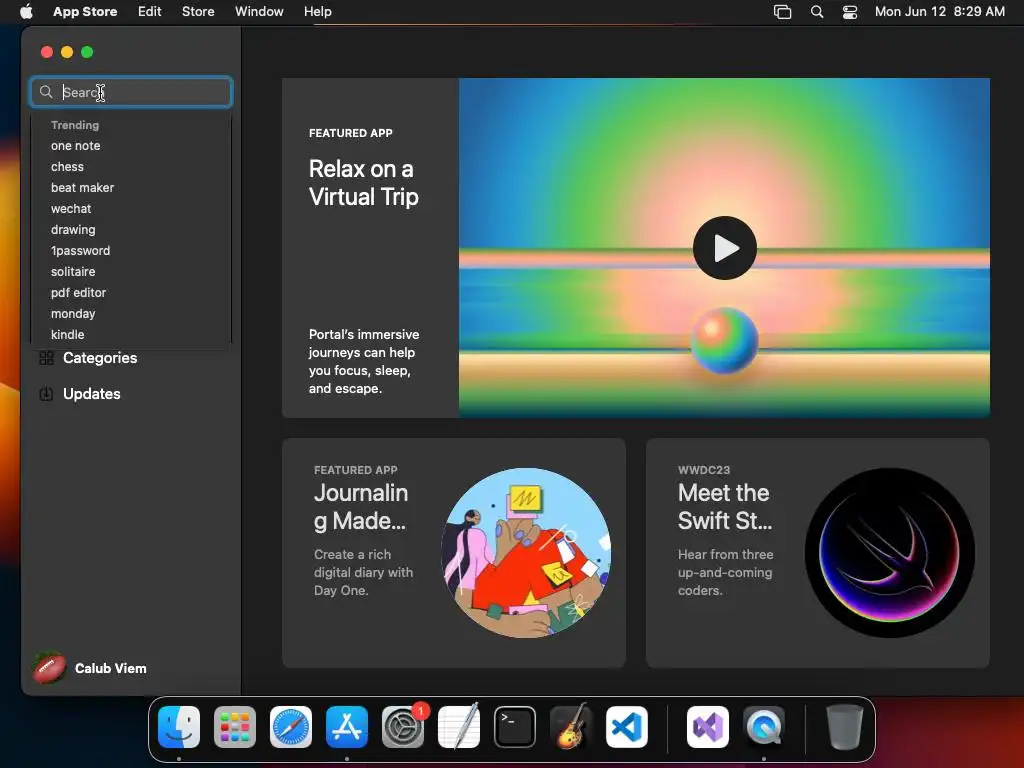Click the Stage Manager icon in menu bar

[782, 12]
